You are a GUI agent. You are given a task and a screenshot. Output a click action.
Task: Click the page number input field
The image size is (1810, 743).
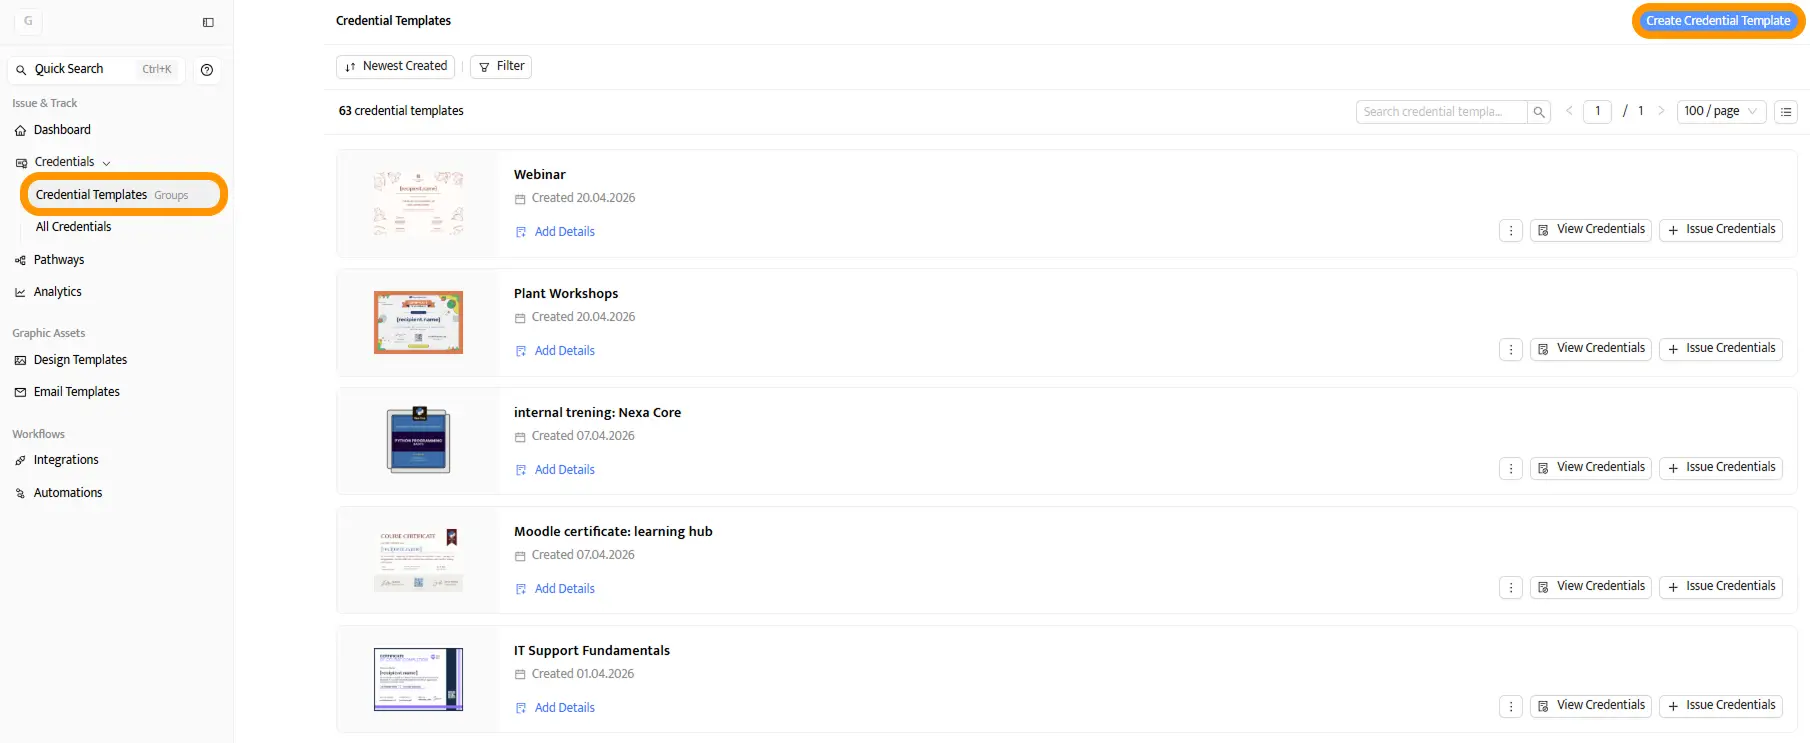point(1597,111)
